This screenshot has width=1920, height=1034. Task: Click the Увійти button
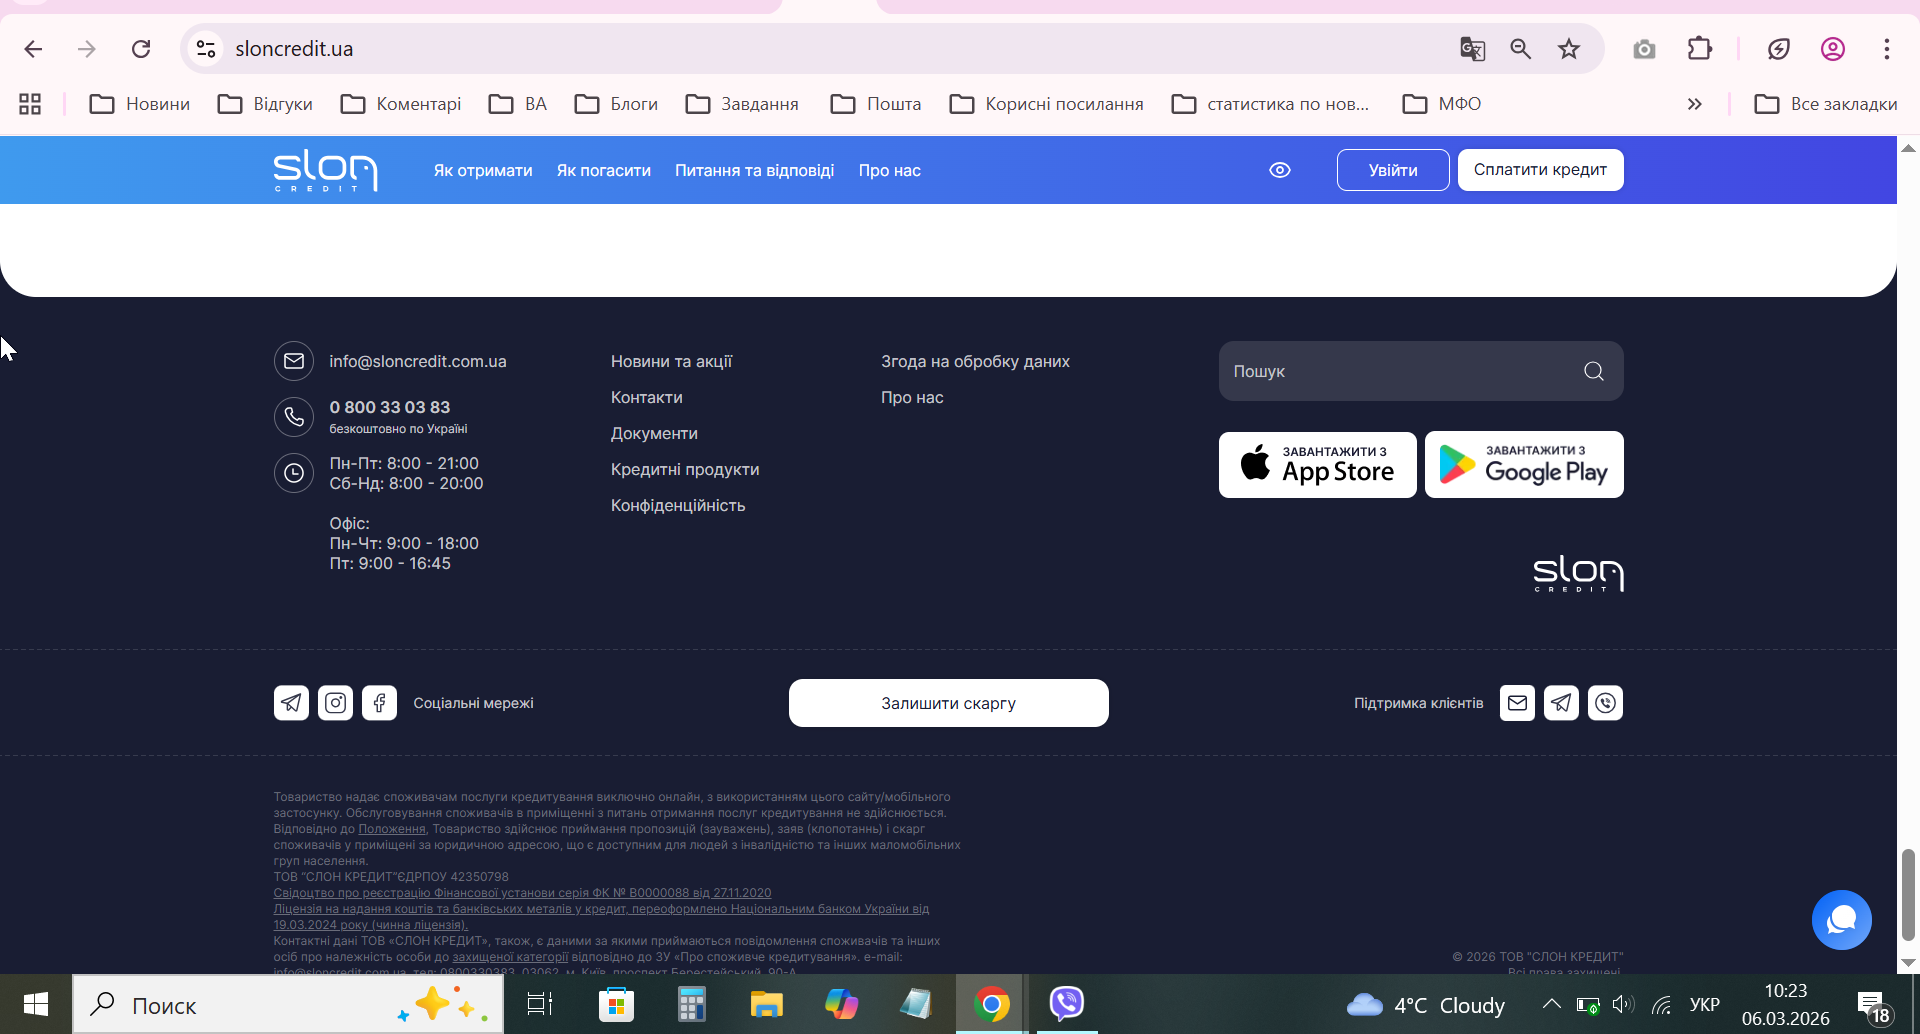(1393, 170)
